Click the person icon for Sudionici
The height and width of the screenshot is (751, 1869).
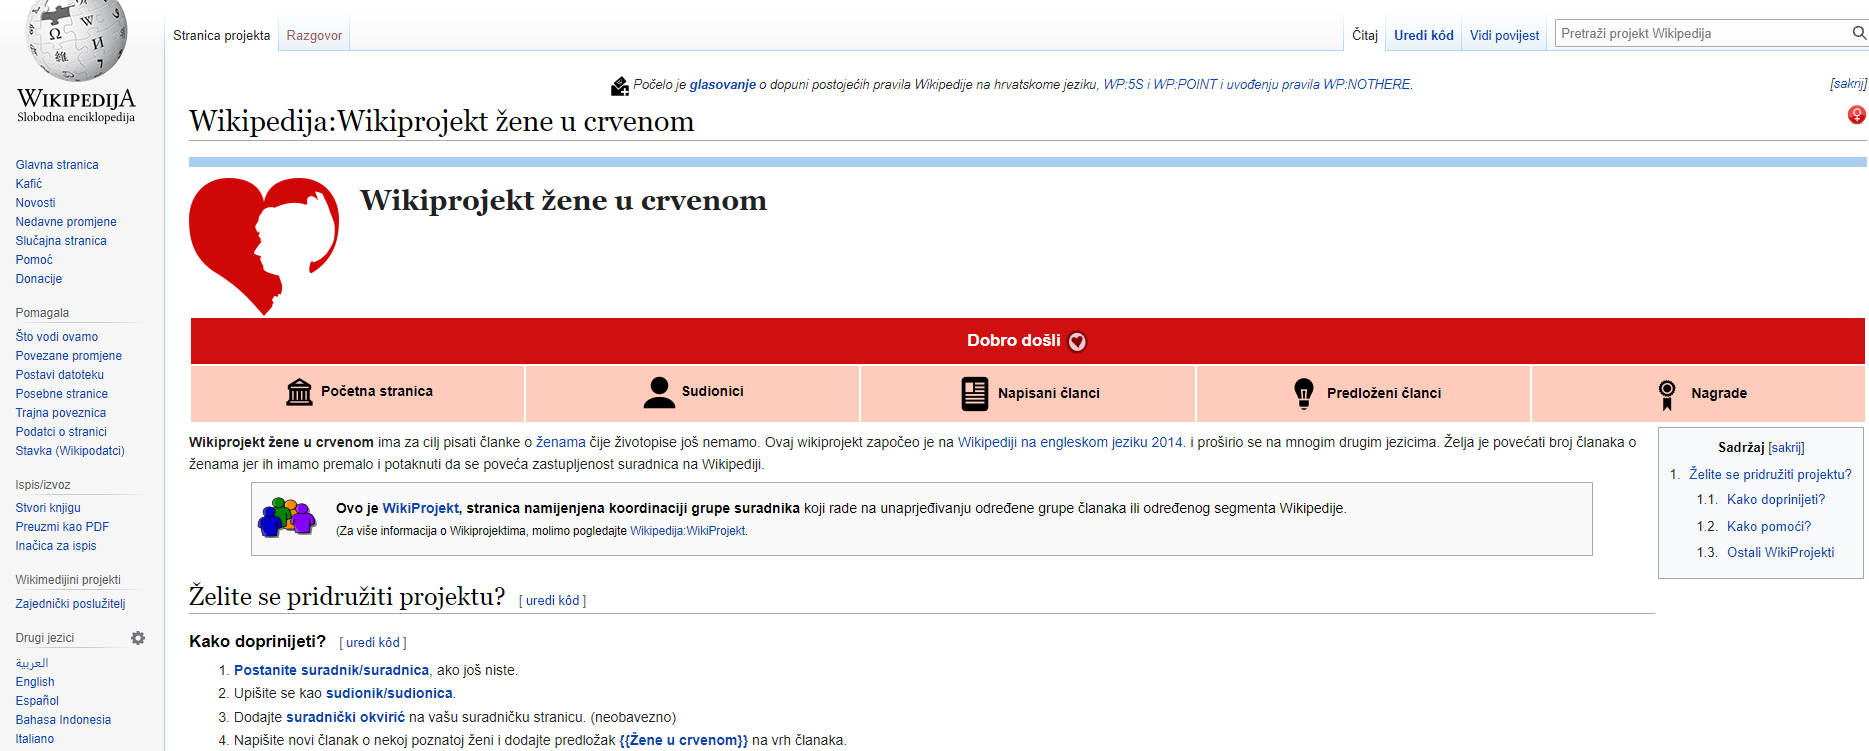pos(659,392)
